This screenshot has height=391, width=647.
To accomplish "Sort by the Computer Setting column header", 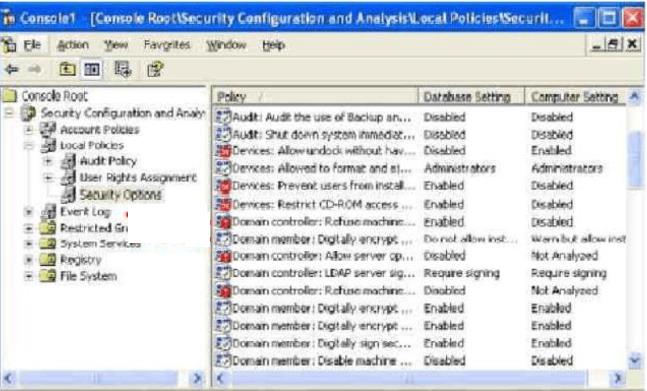I will click(575, 97).
